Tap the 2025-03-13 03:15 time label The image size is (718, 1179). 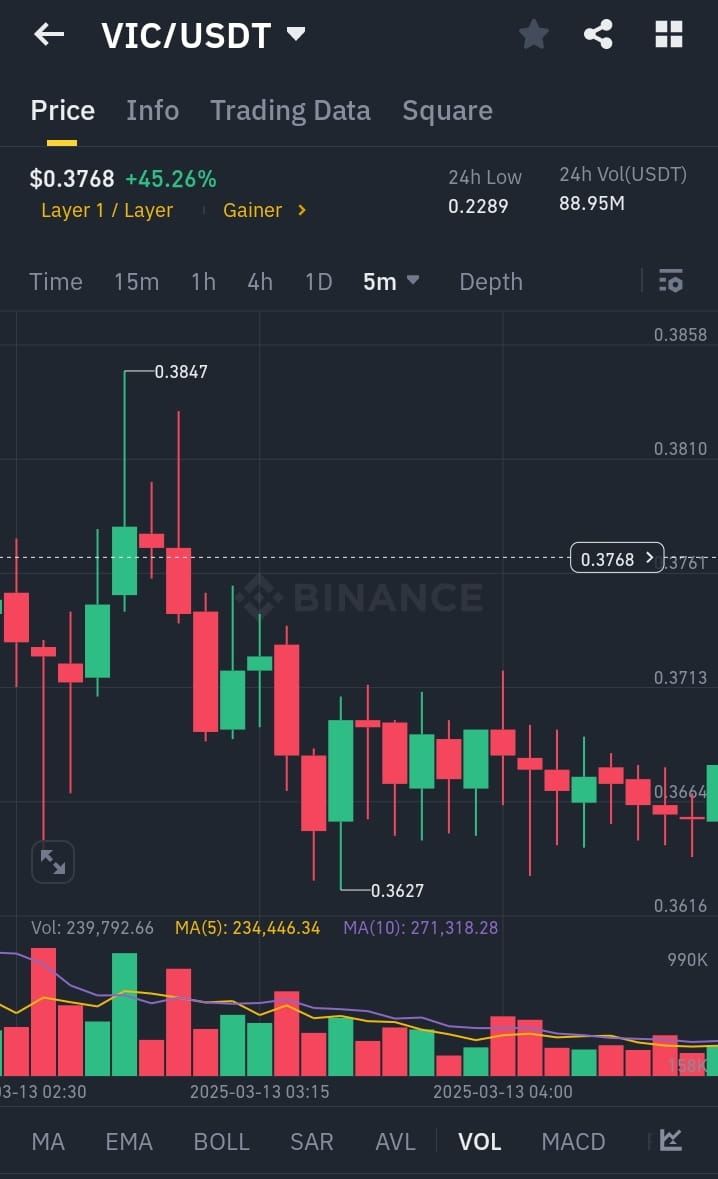tap(259, 1092)
